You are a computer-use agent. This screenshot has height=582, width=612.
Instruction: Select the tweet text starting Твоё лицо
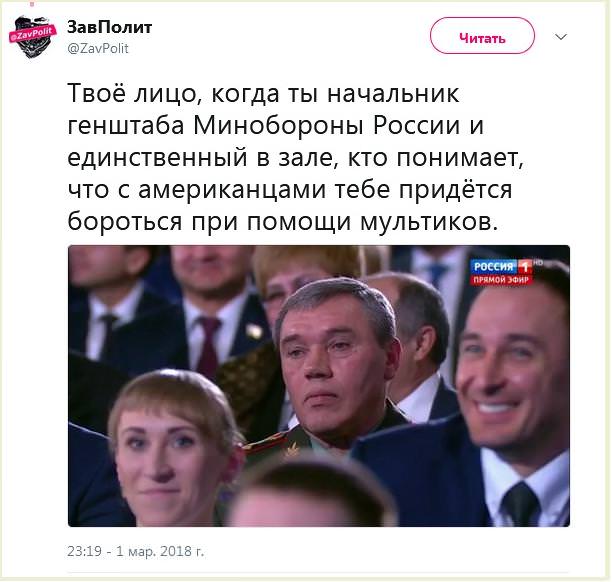coord(295,157)
